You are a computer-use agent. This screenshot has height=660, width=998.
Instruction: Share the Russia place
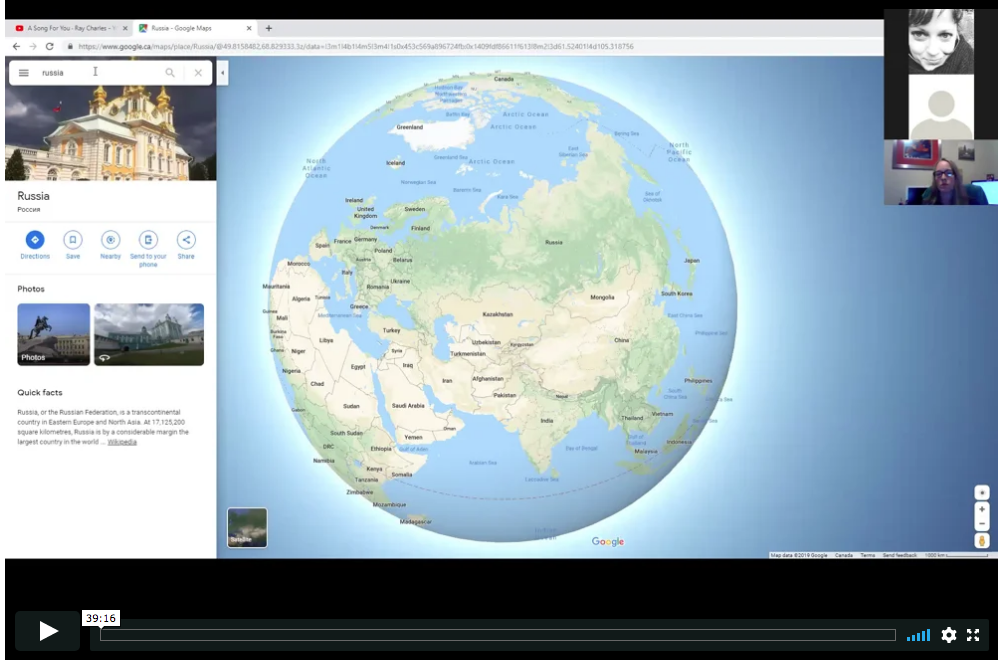(186, 245)
